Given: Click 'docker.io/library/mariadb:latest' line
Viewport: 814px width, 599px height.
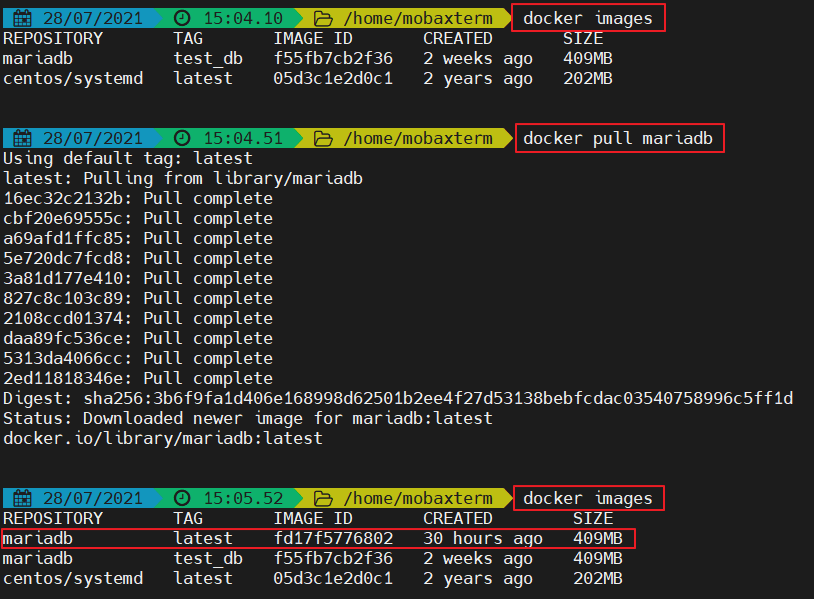Looking at the screenshot, I should pyautogui.click(x=163, y=439).
